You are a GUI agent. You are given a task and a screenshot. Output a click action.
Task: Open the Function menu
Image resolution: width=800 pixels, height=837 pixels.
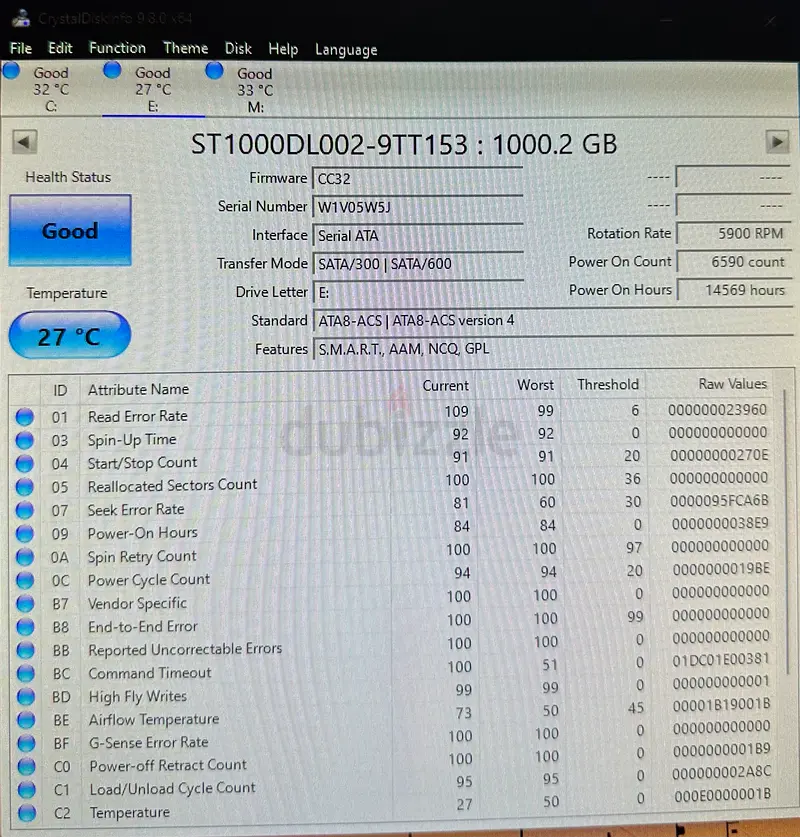[x=117, y=48]
